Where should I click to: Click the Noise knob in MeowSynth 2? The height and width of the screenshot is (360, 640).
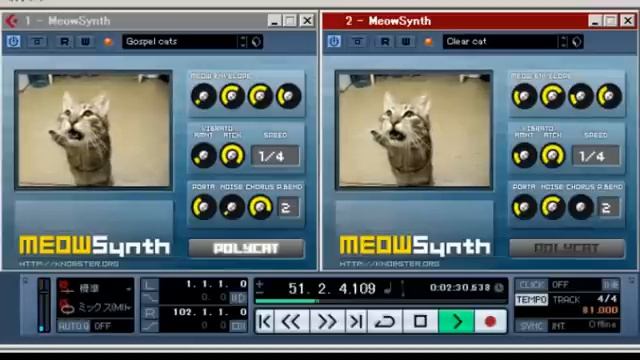(552, 207)
